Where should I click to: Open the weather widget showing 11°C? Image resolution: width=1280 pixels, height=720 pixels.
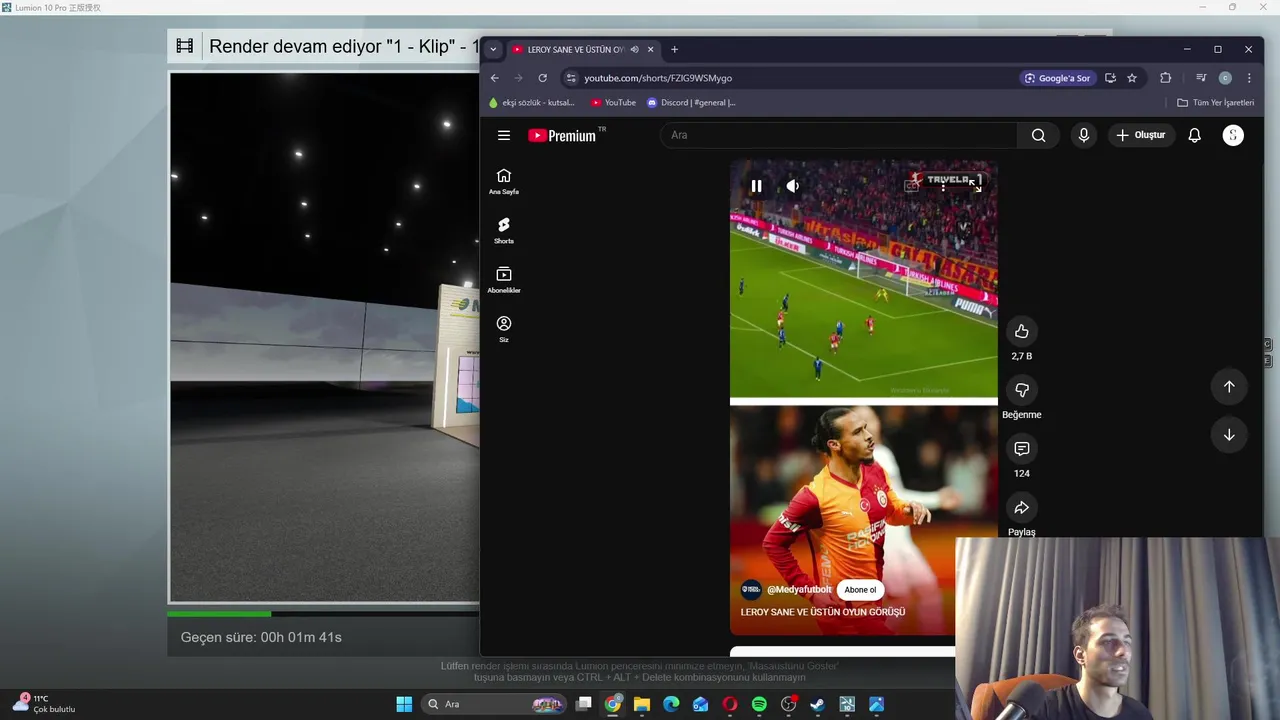[45, 704]
